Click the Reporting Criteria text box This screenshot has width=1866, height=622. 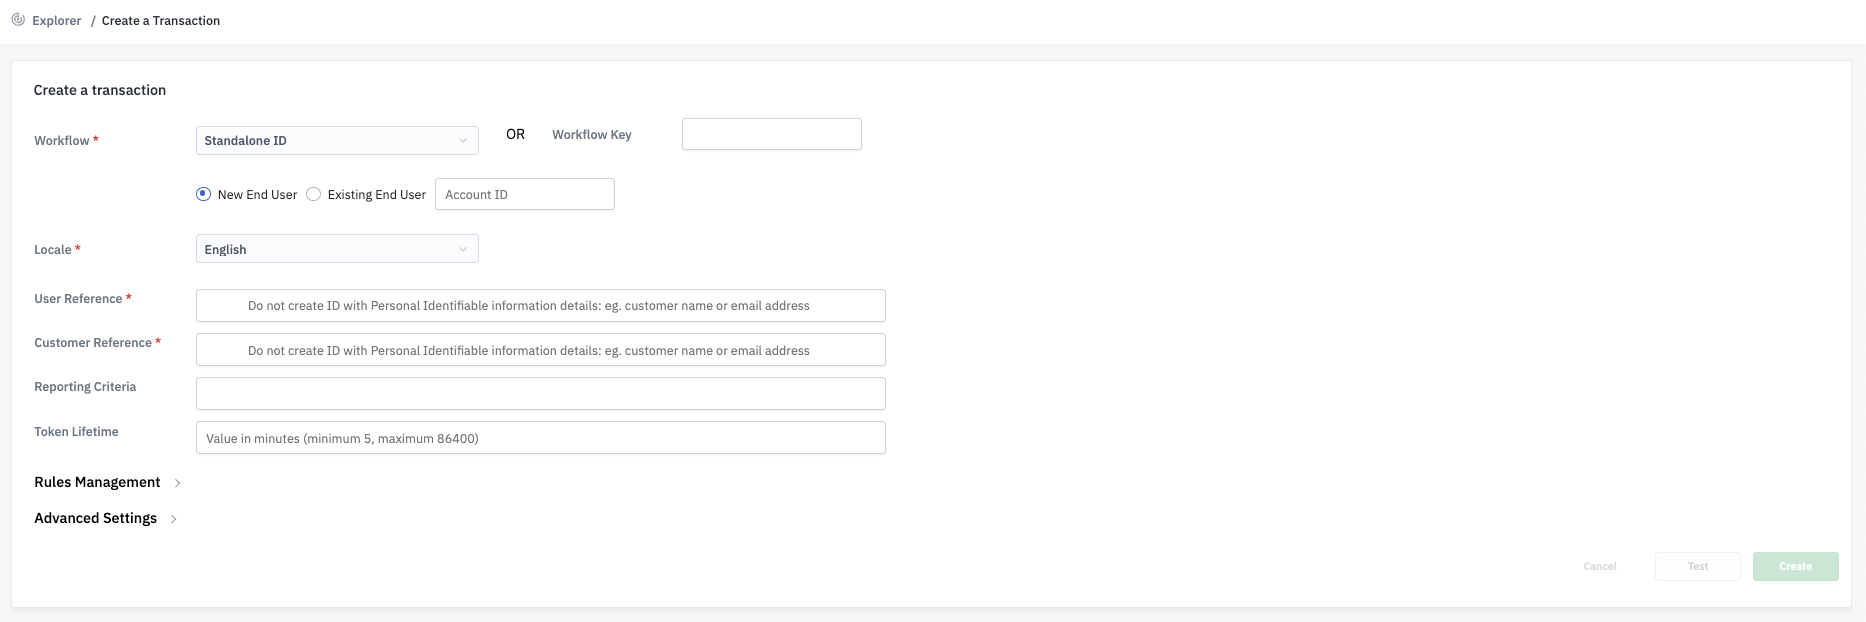pyautogui.click(x=540, y=394)
